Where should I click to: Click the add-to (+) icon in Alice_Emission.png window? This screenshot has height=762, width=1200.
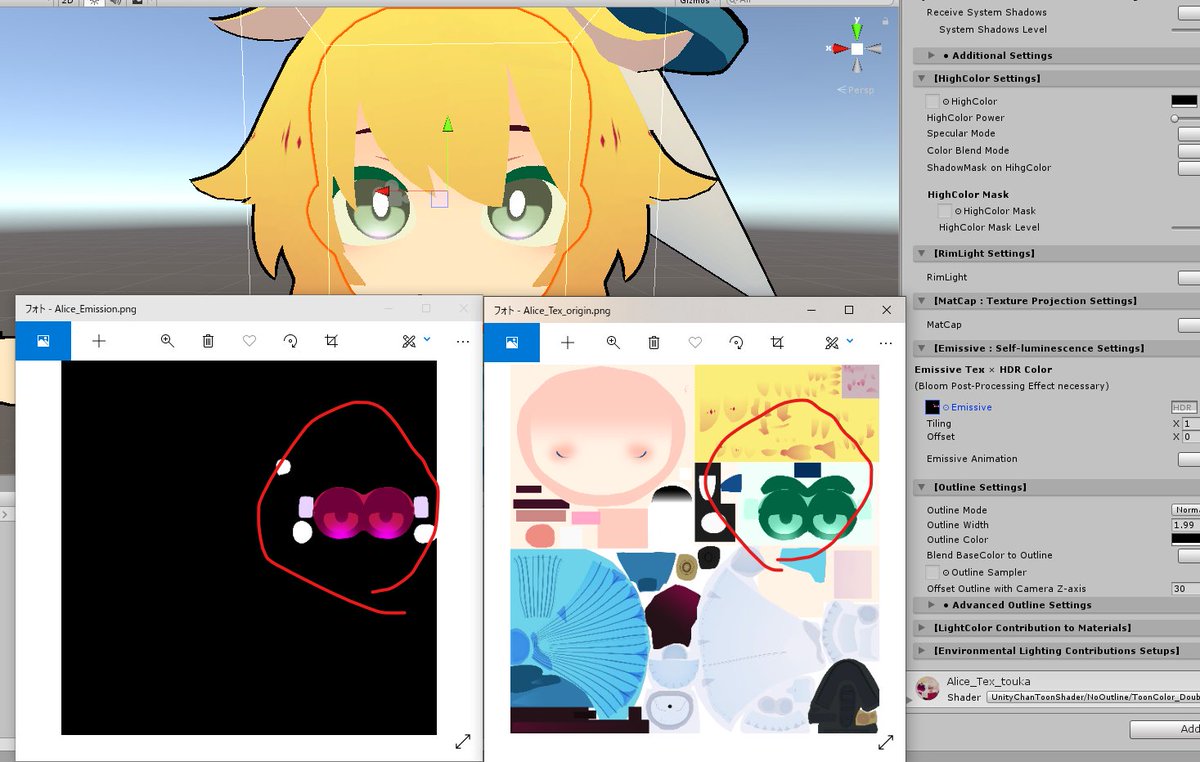[x=99, y=341]
